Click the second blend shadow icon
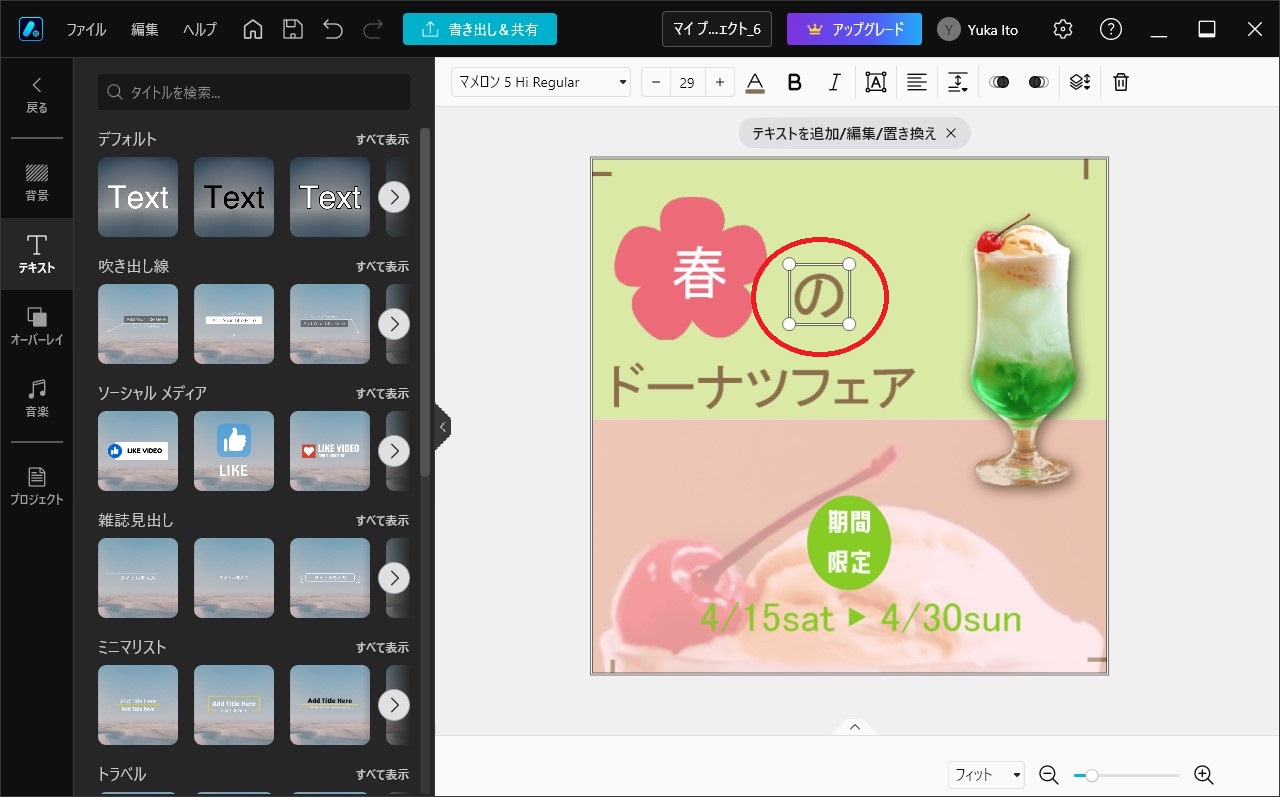 pos(1038,83)
